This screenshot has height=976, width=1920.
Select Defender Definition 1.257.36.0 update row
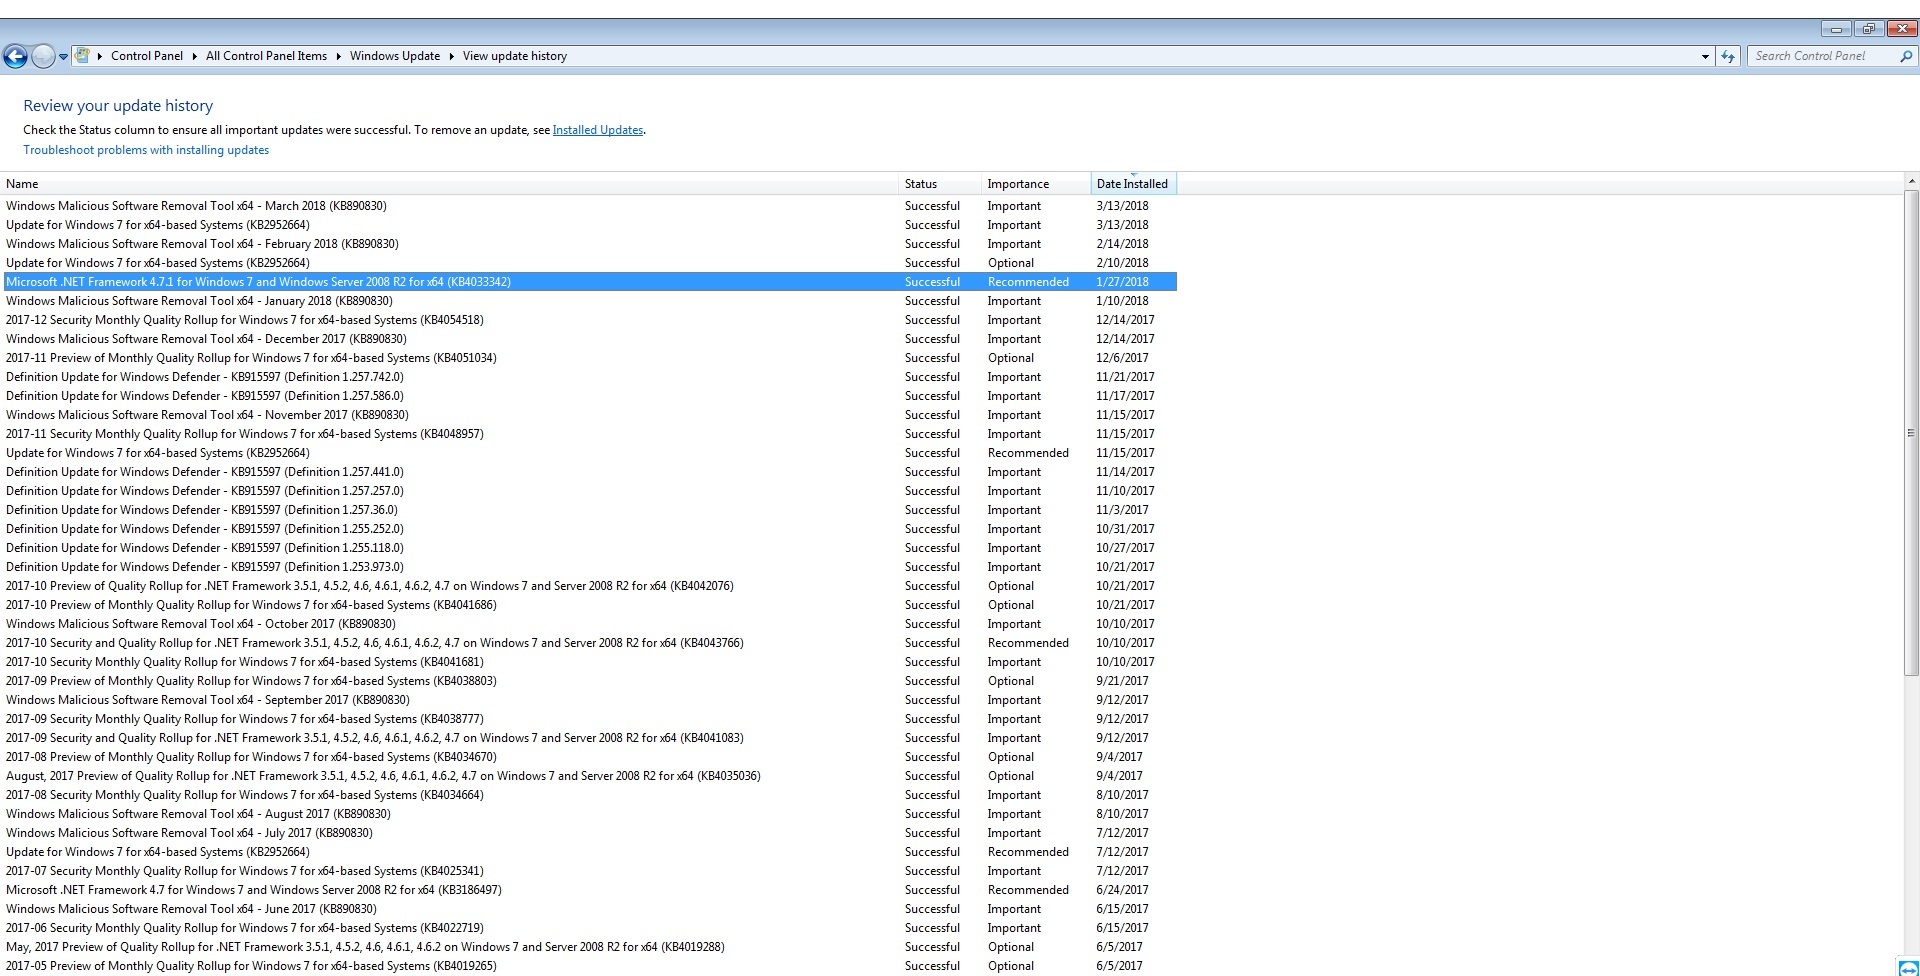[x=590, y=510]
